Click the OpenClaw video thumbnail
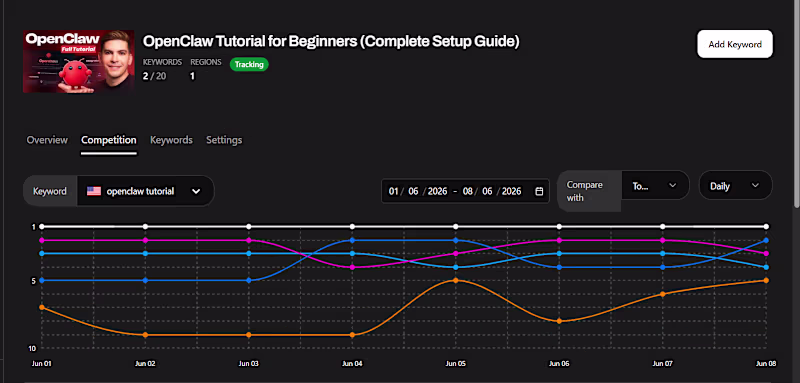This screenshot has height=383, width=800. point(79,61)
